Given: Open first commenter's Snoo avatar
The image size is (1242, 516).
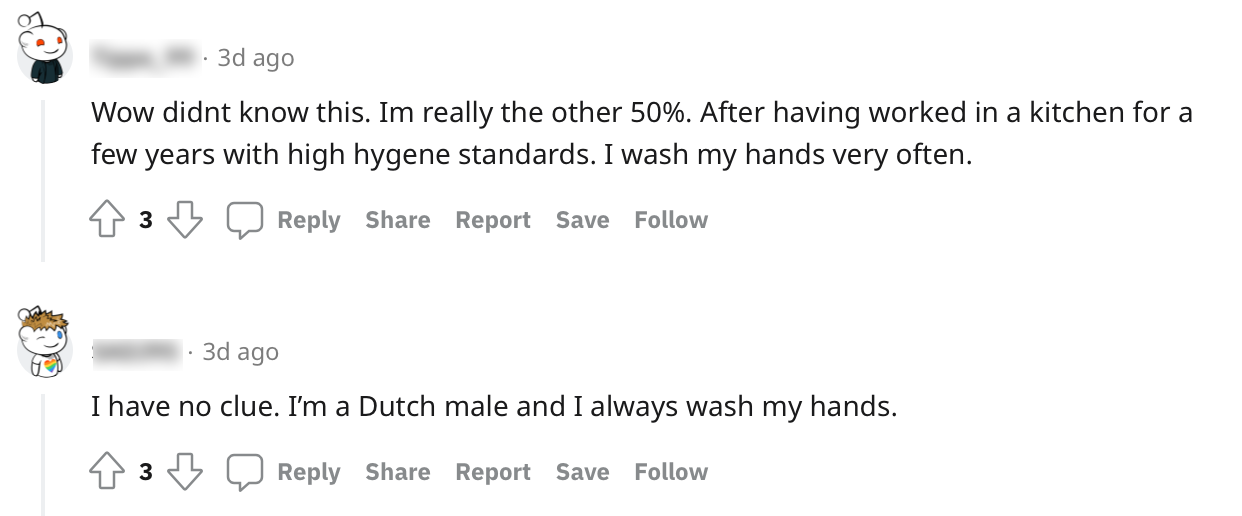Looking at the screenshot, I should click(x=44, y=50).
